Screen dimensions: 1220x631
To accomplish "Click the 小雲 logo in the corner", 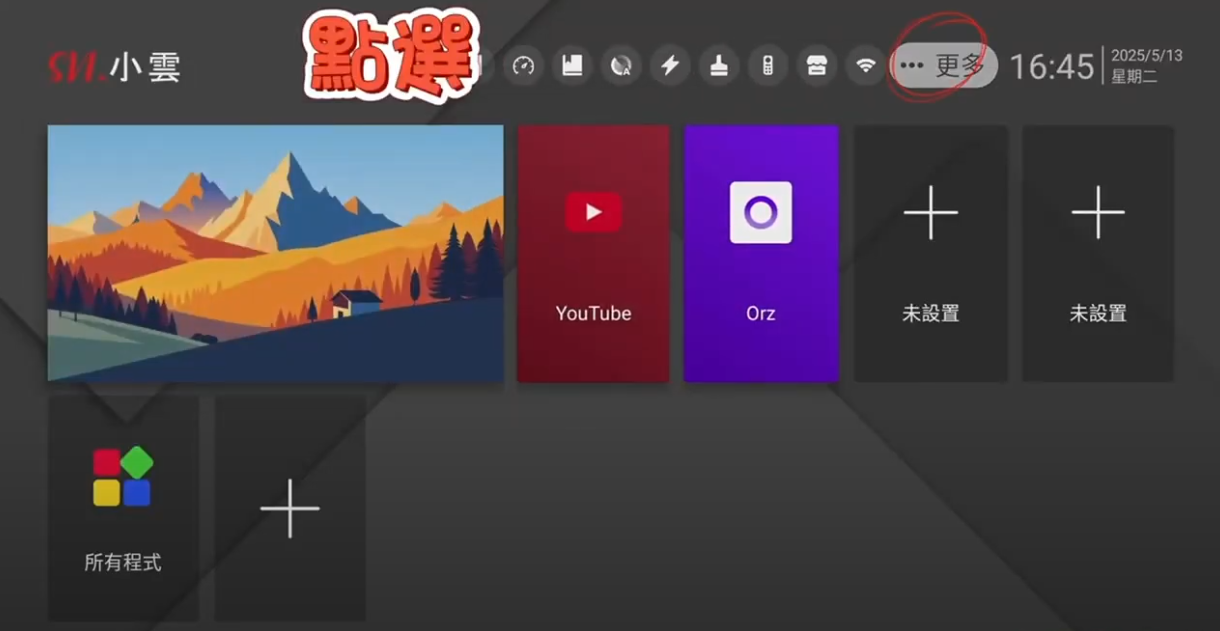I will click(115, 66).
